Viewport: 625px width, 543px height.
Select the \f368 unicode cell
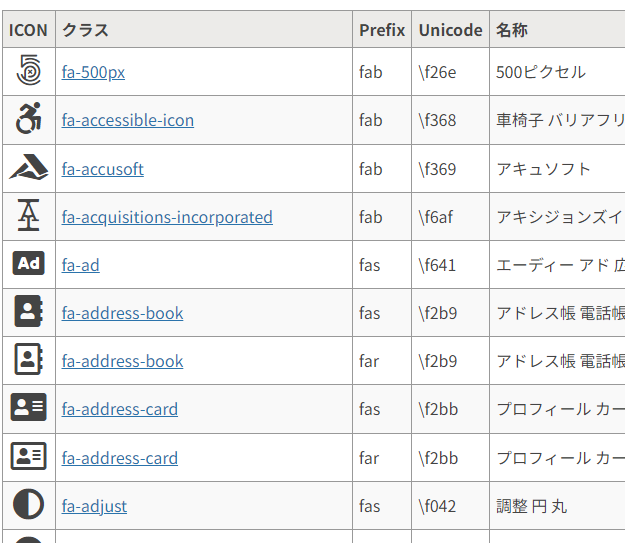click(450, 120)
